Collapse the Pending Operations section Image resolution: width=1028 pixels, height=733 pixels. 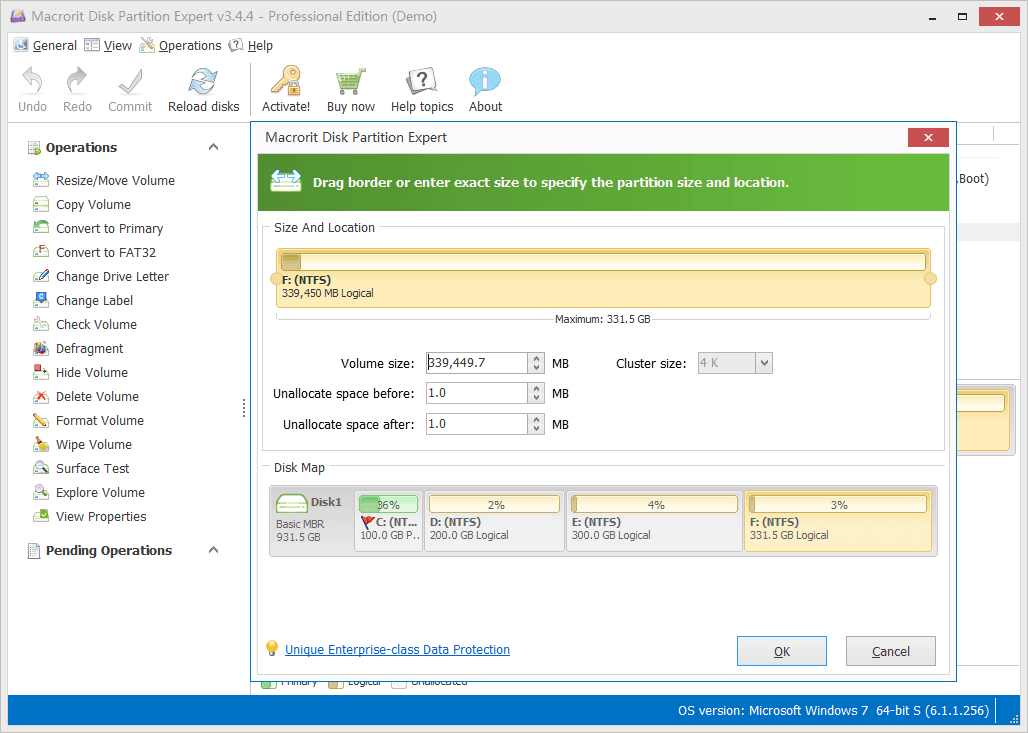(x=213, y=551)
